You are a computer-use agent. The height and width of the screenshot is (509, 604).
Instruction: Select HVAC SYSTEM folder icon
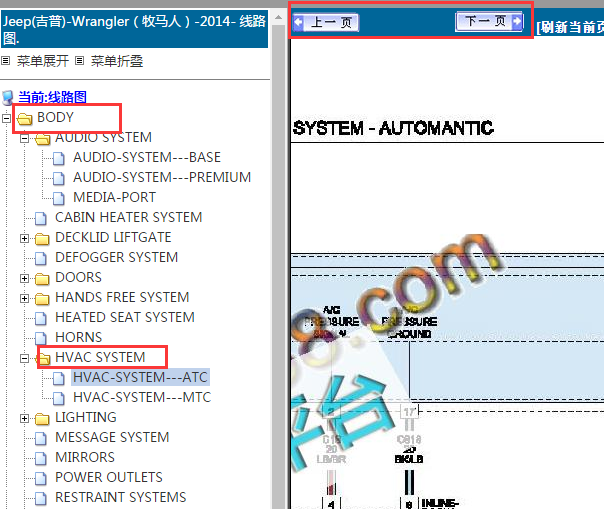pos(43,359)
